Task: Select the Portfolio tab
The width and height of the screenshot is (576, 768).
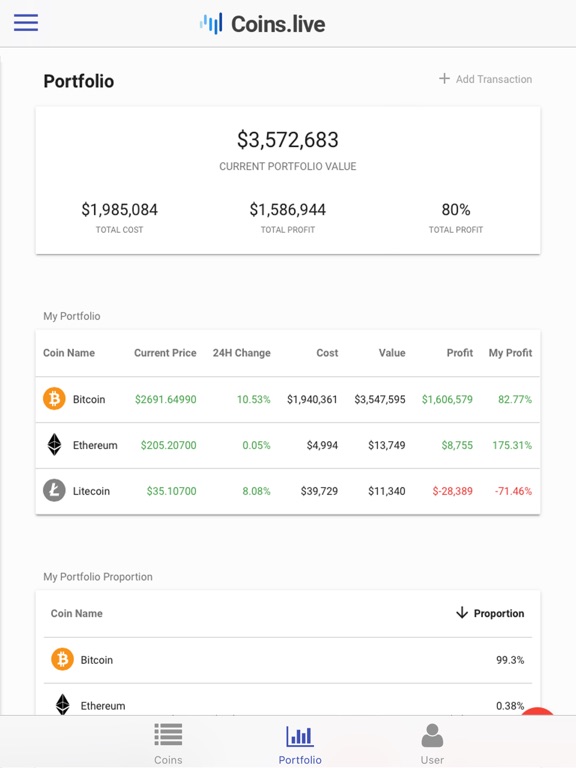Action: [300, 744]
